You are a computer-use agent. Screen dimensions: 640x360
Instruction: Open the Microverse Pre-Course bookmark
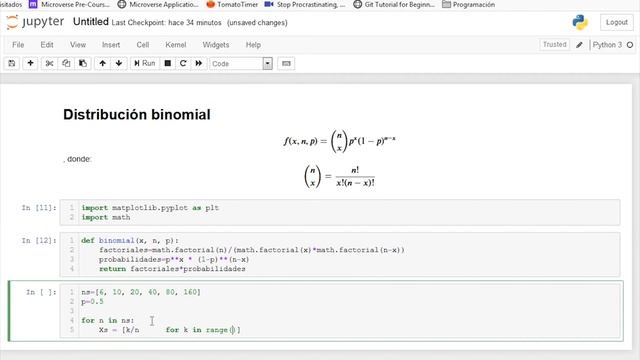click(x=70, y=4)
